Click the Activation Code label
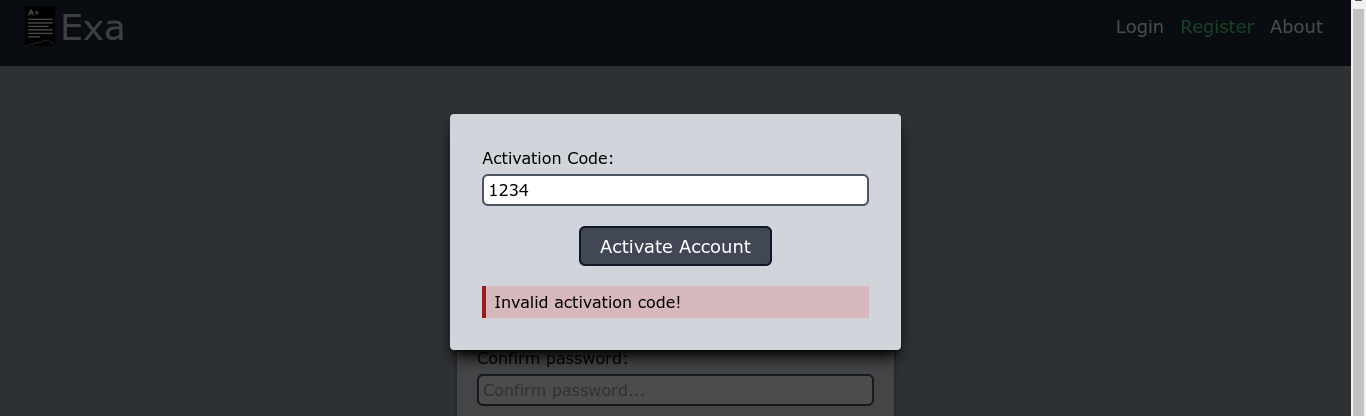Screen dimensions: 1366x416 (x=547, y=158)
